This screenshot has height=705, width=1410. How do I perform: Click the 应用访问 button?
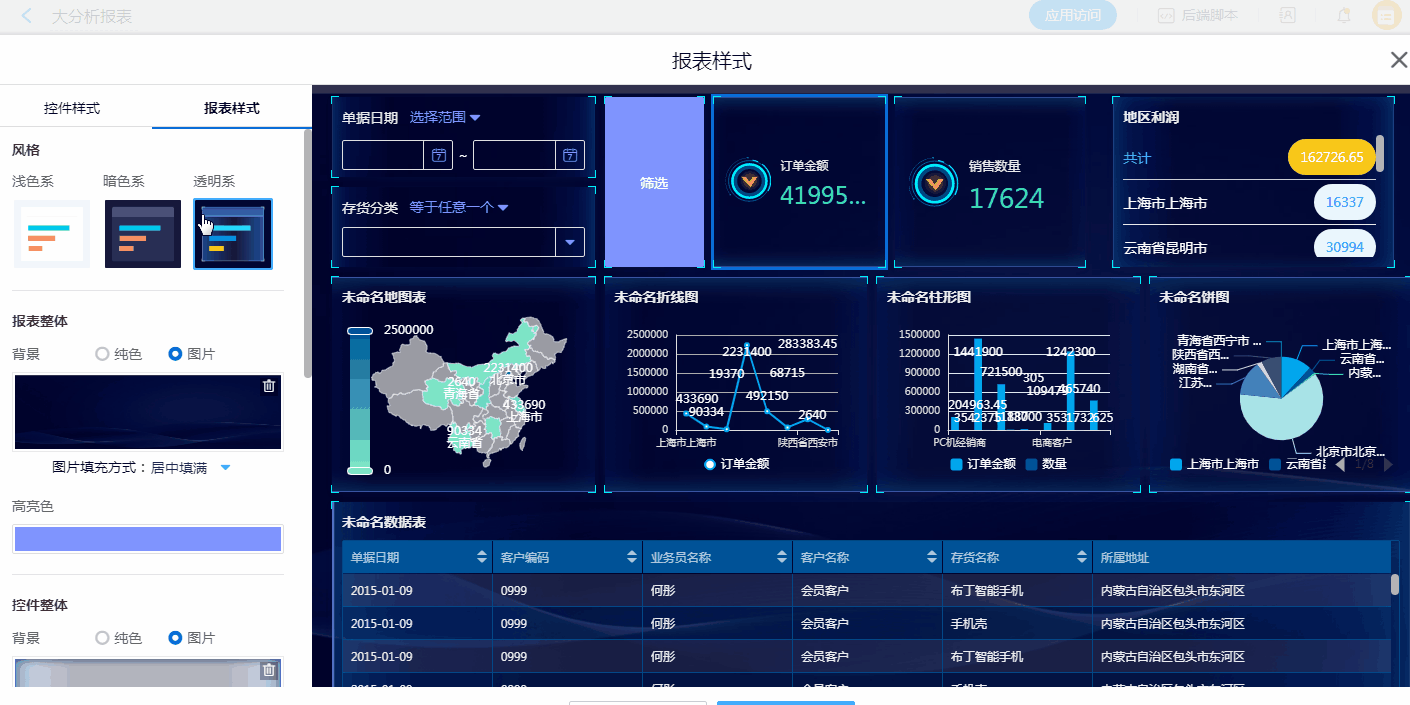(x=1072, y=15)
